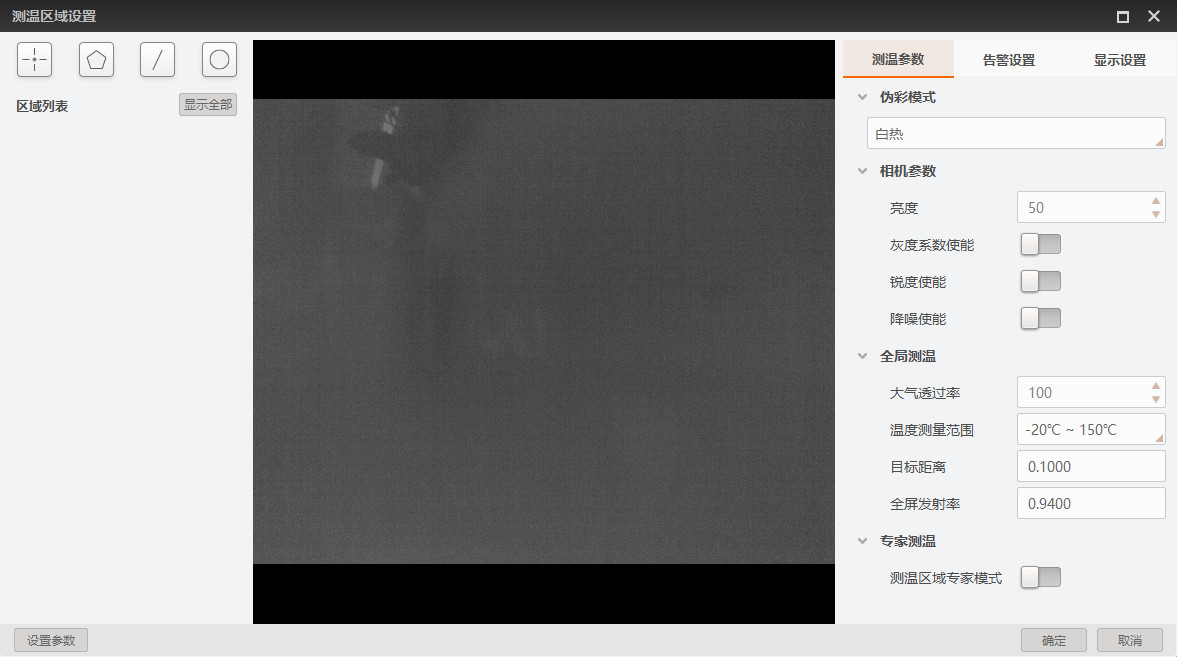Collapse the 全局测温 section
Image resolution: width=1177 pixels, height=657 pixels.
coord(862,356)
